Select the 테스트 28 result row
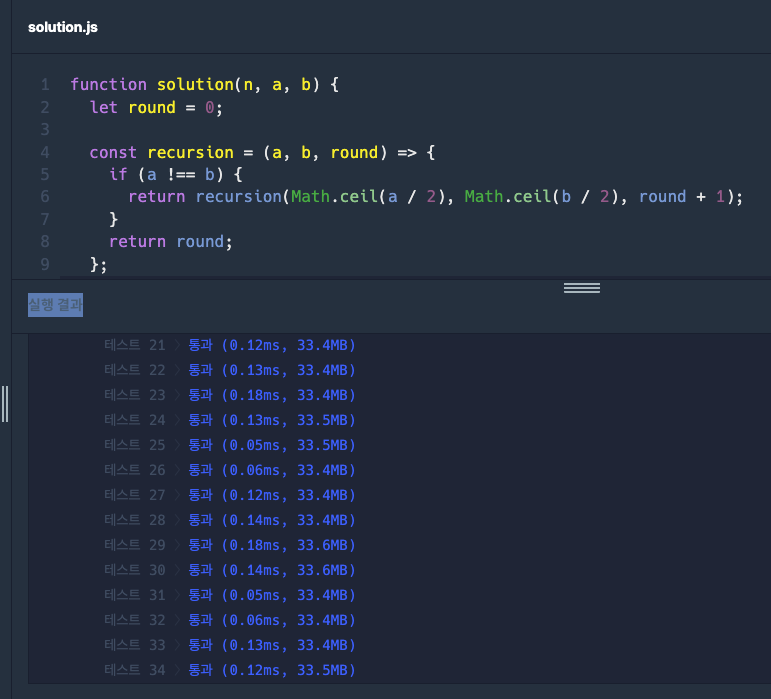The width and height of the screenshot is (771, 699). coord(230,520)
